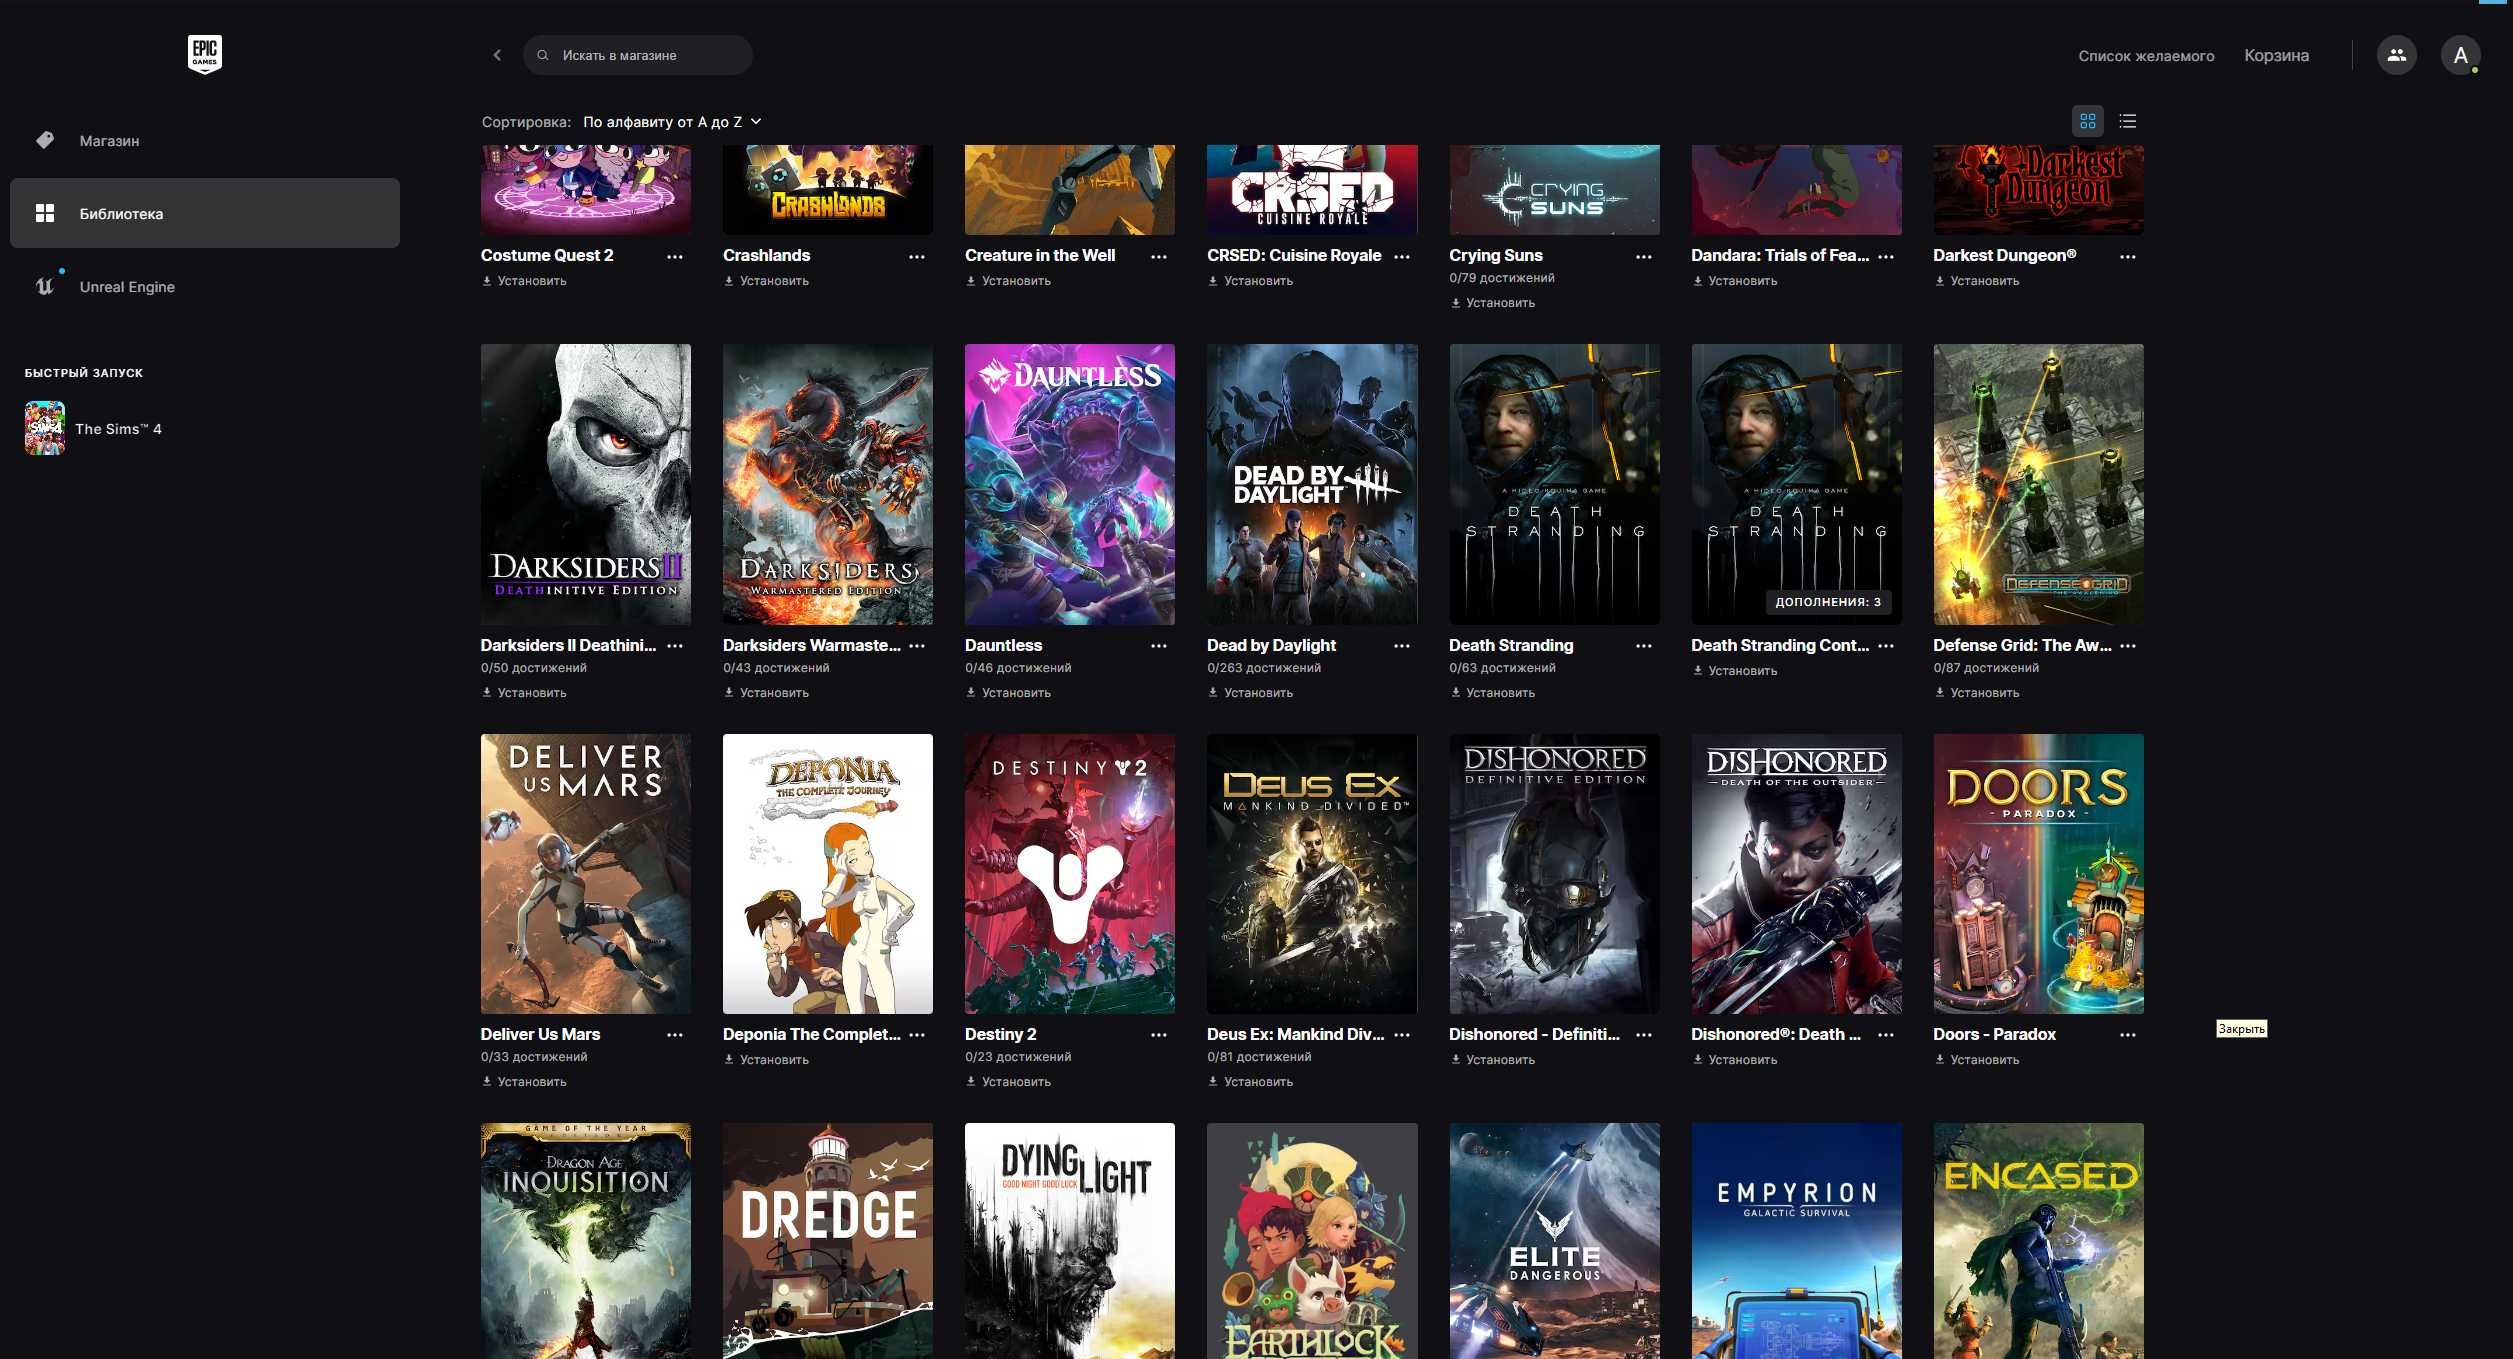Open the Магазин section

click(x=205, y=141)
